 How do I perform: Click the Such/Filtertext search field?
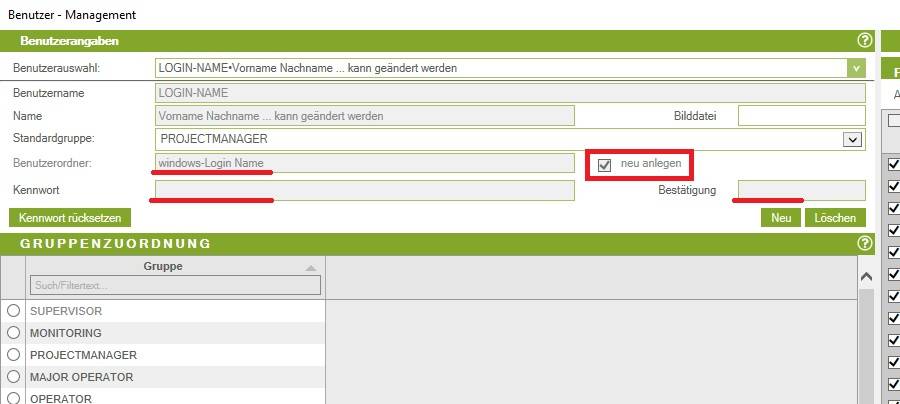(175, 286)
